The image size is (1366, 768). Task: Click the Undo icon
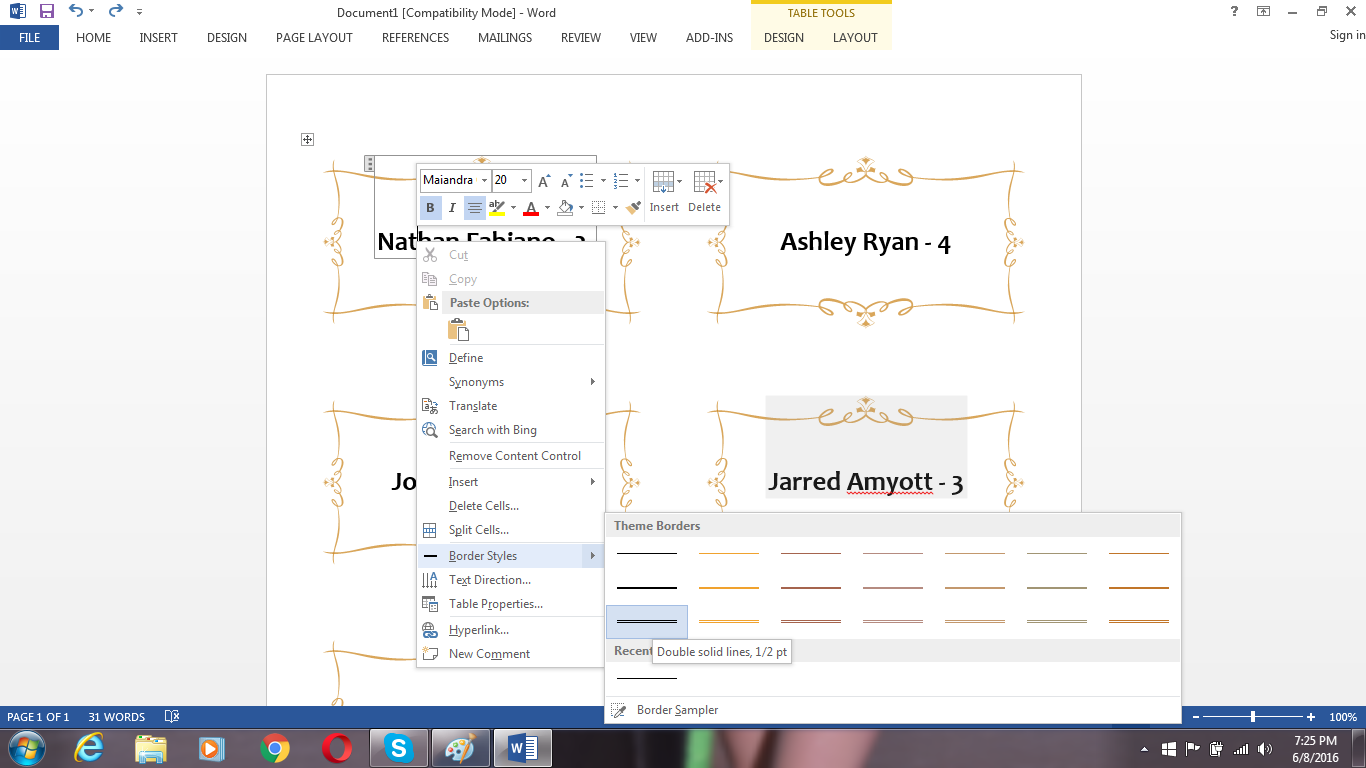pos(76,12)
